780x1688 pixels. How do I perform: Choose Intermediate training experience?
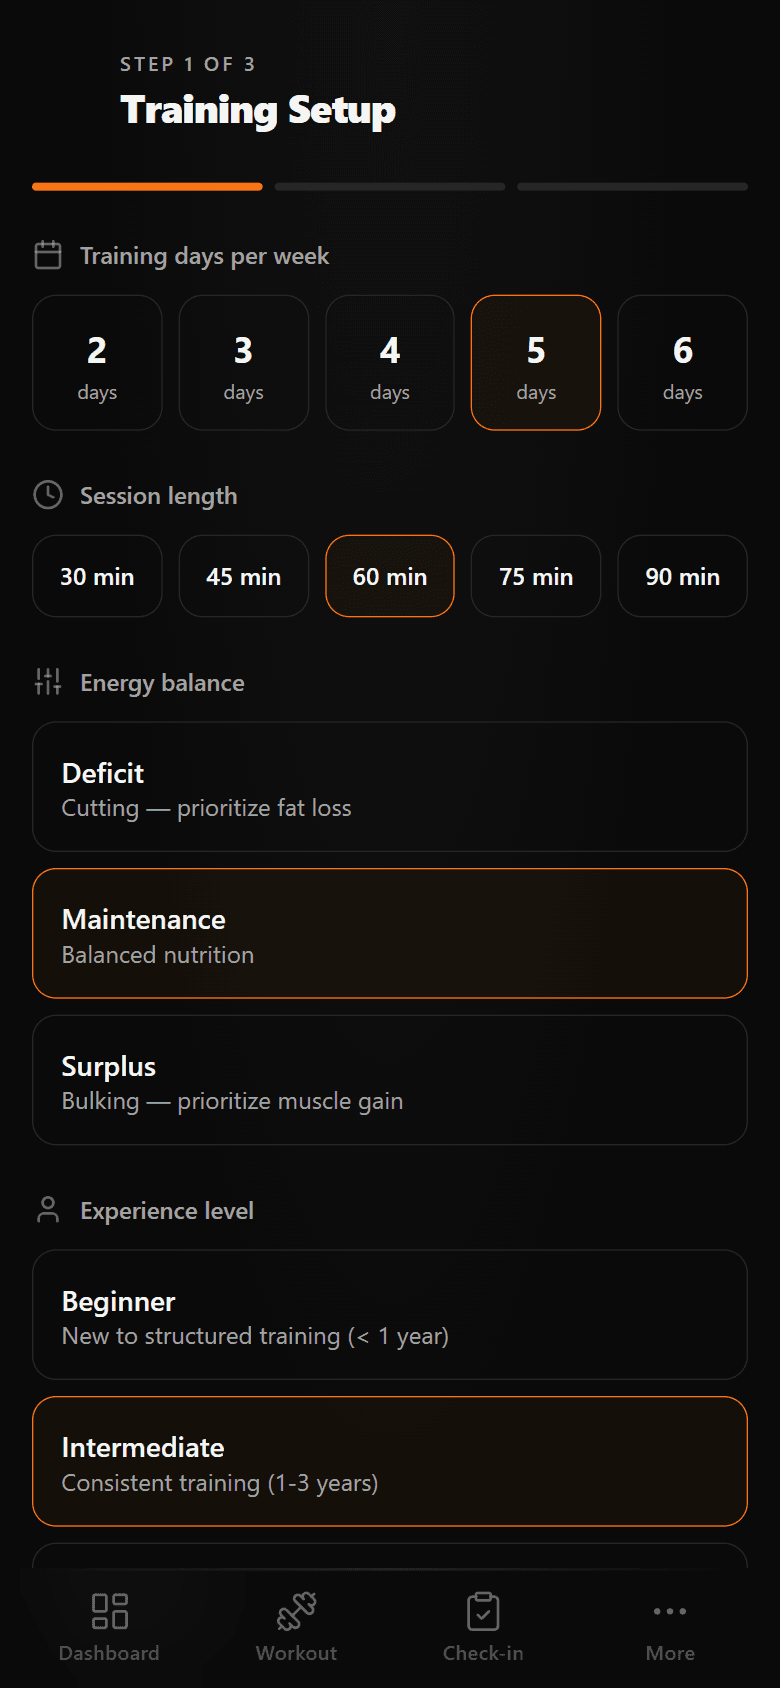390,1462
